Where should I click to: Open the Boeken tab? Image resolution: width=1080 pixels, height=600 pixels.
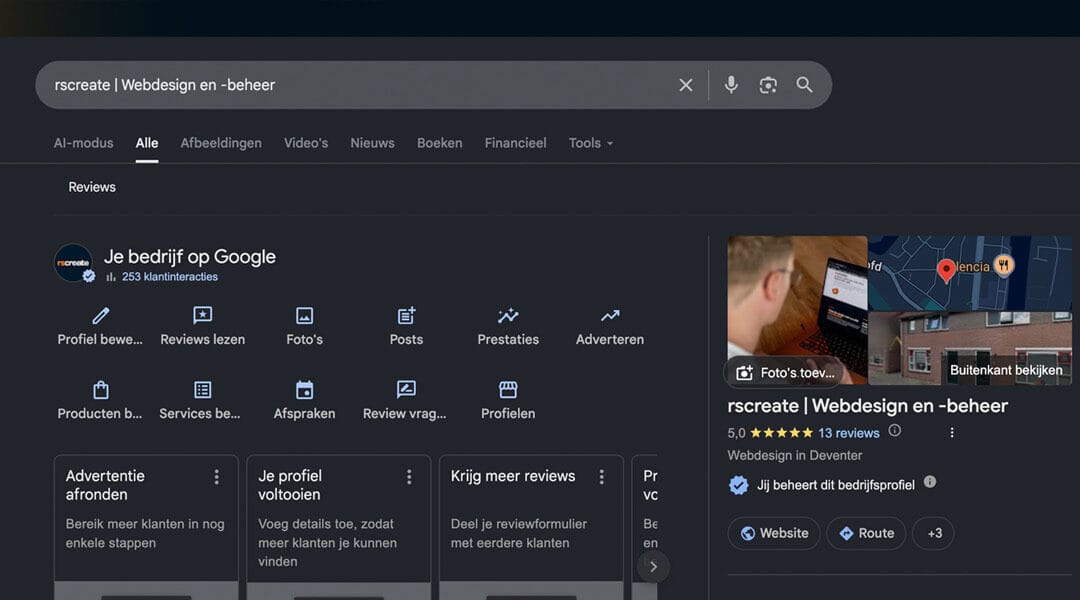click(x=439, y=143)
